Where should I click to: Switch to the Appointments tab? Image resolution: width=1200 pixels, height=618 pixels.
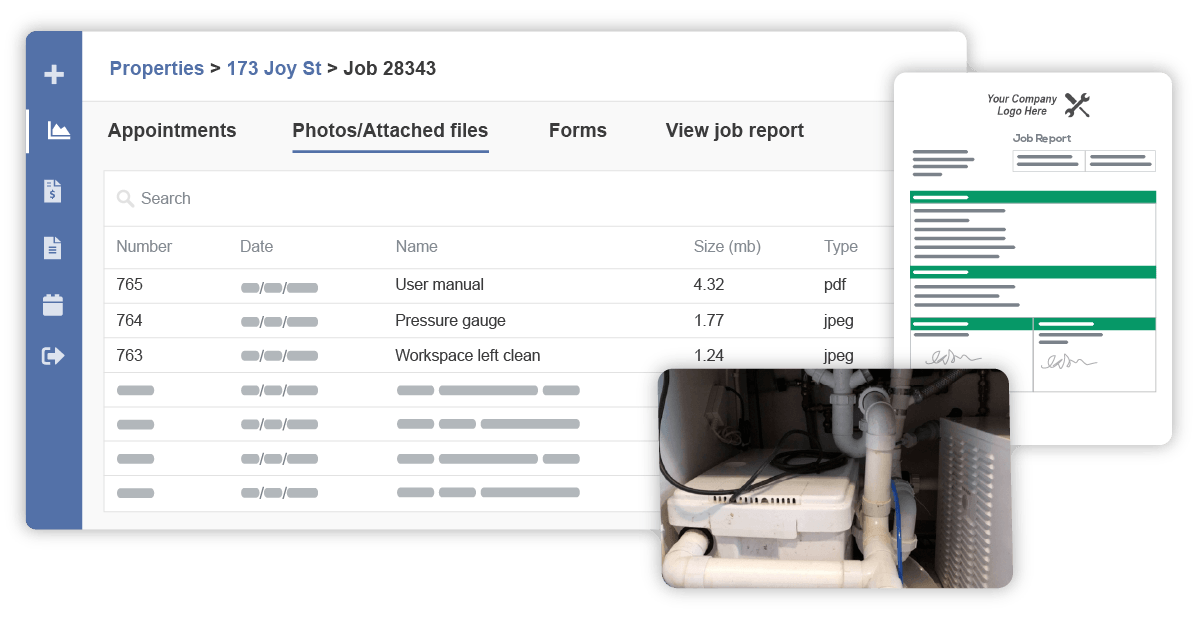coord(172,131)
